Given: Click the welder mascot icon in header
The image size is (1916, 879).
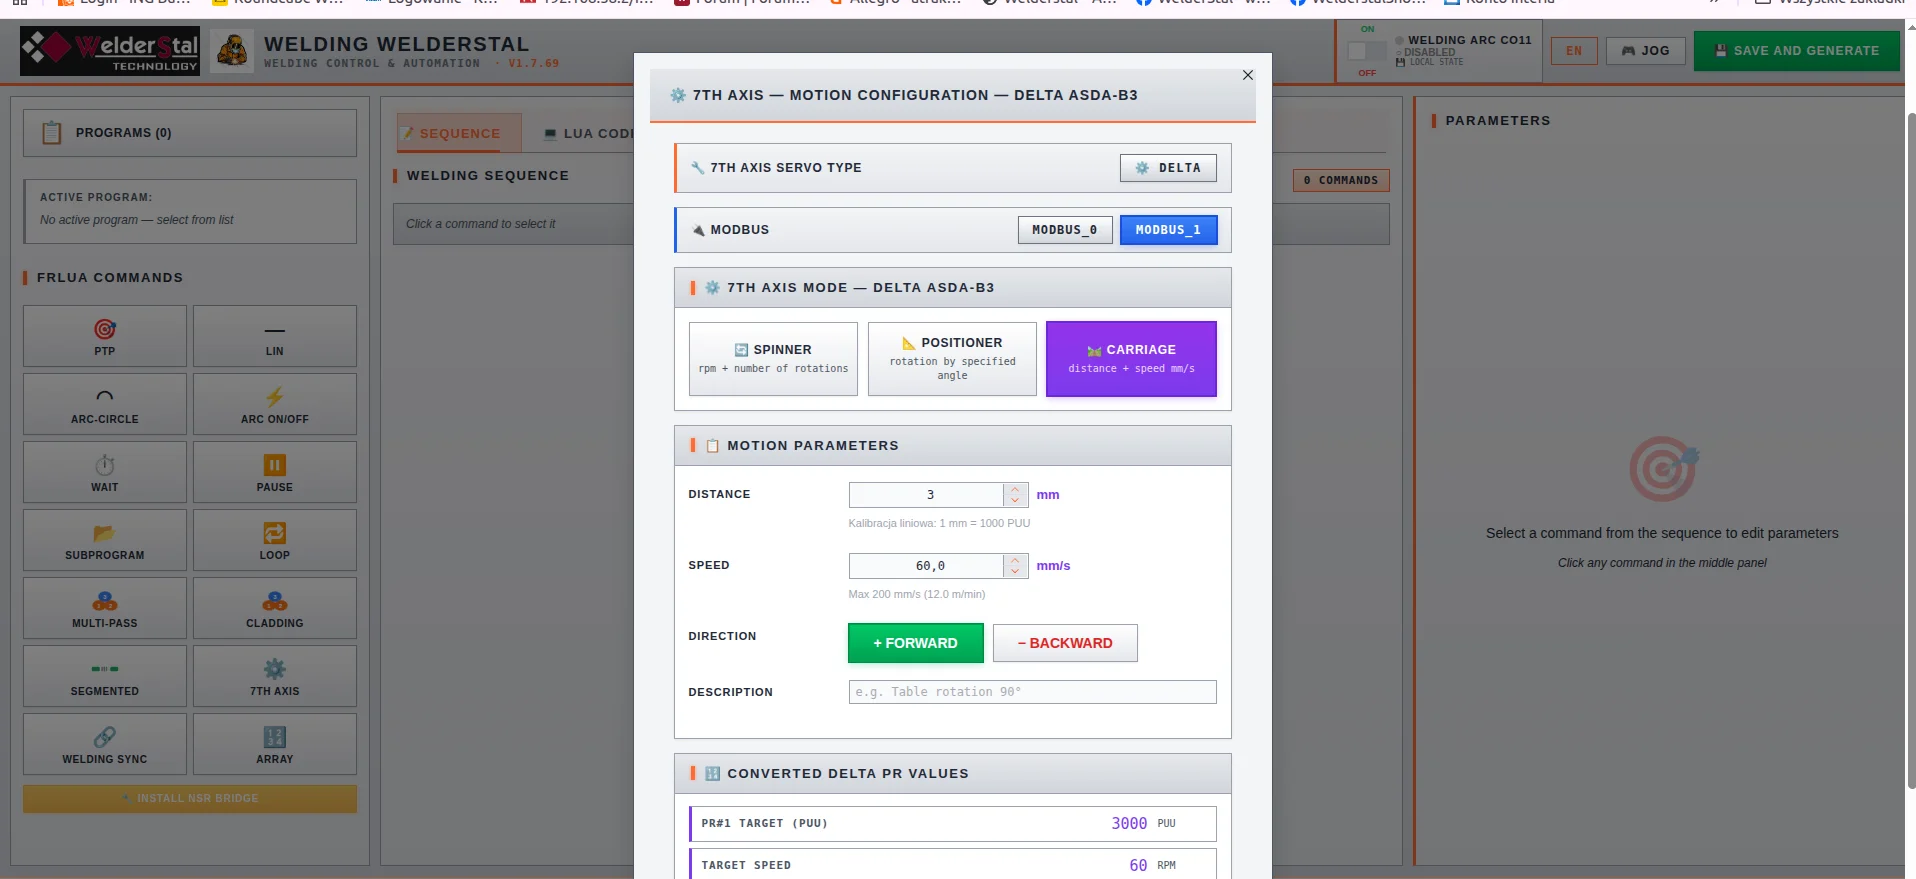Looking at the screenshot, I should (233, 51).
